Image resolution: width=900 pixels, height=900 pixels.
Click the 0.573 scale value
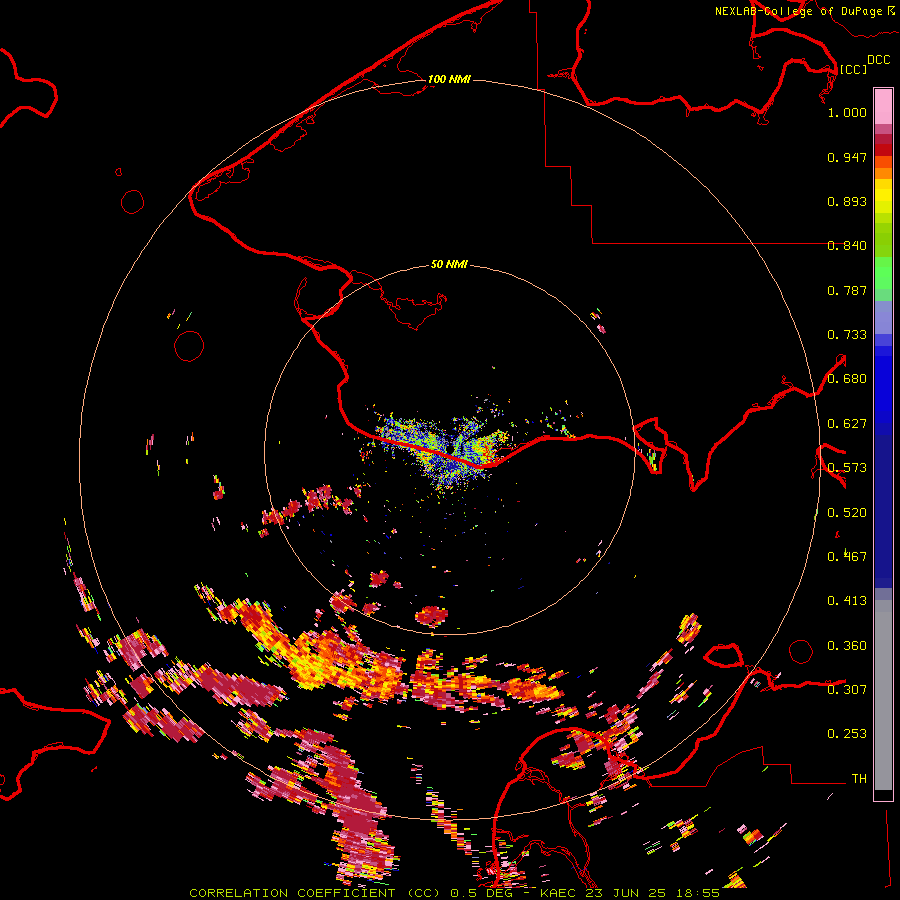[847, 468]
